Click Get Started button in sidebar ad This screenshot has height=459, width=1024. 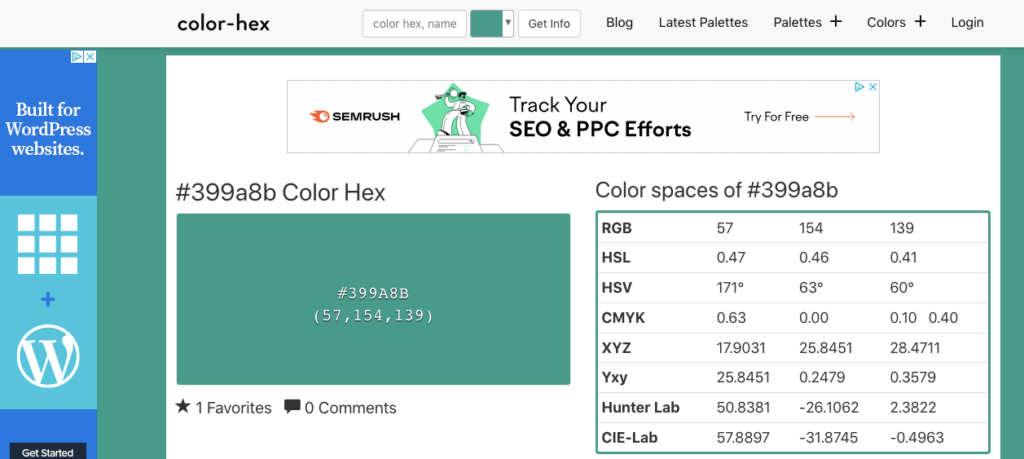click(x=48, y=452)
